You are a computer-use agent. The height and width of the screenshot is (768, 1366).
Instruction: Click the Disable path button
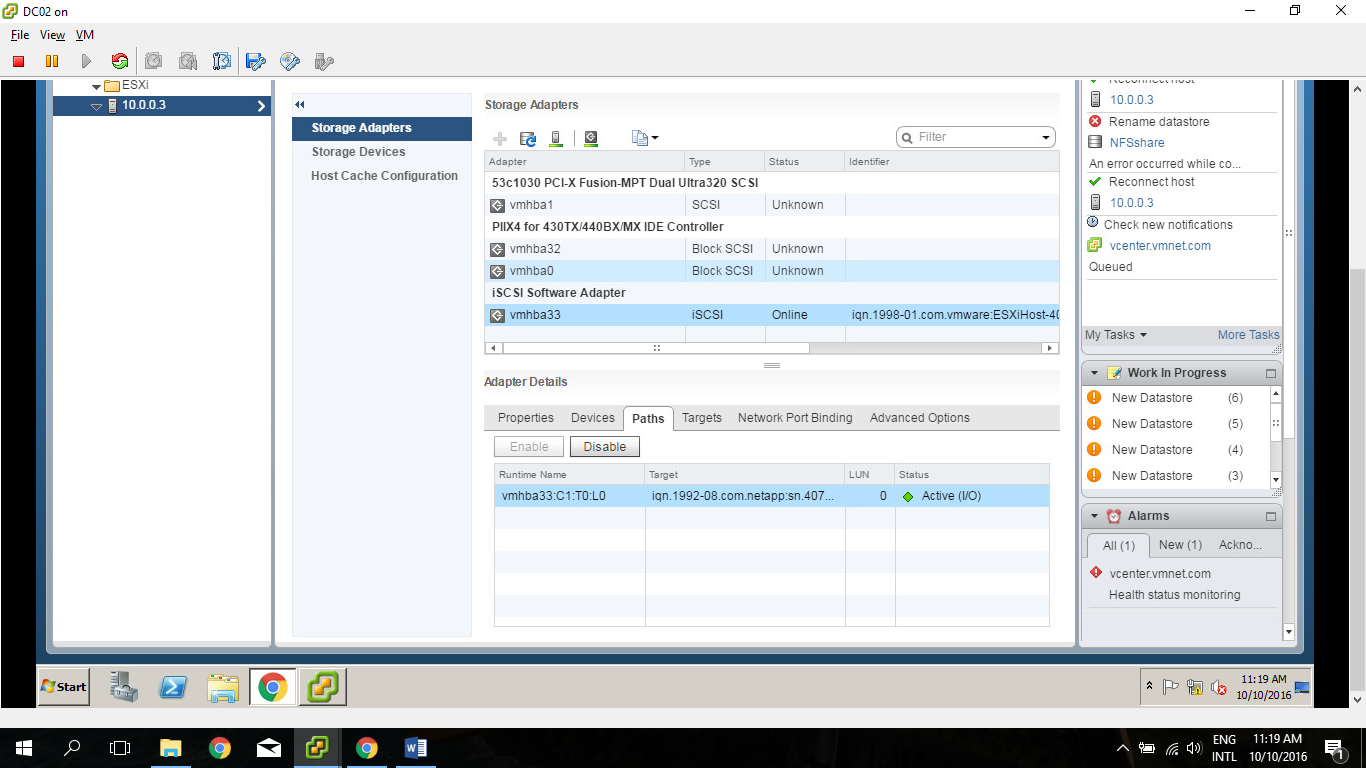click(x=605, y=447)
